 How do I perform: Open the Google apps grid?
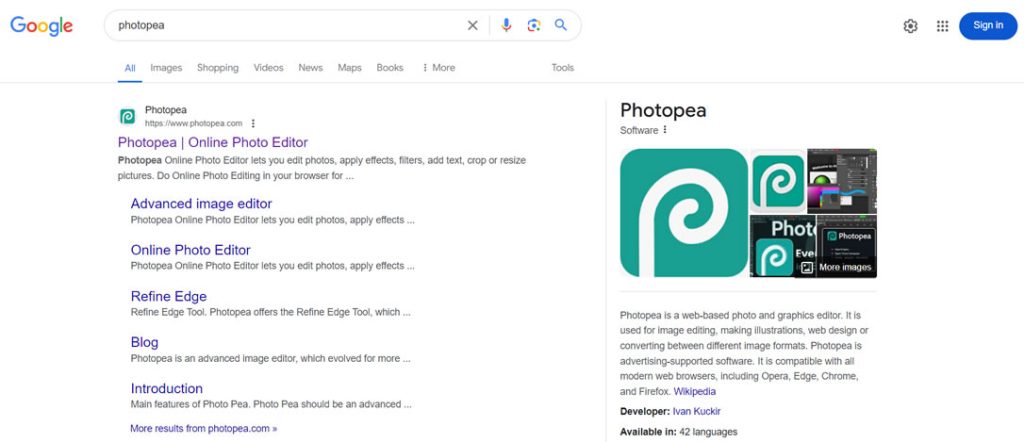(942, 26)
